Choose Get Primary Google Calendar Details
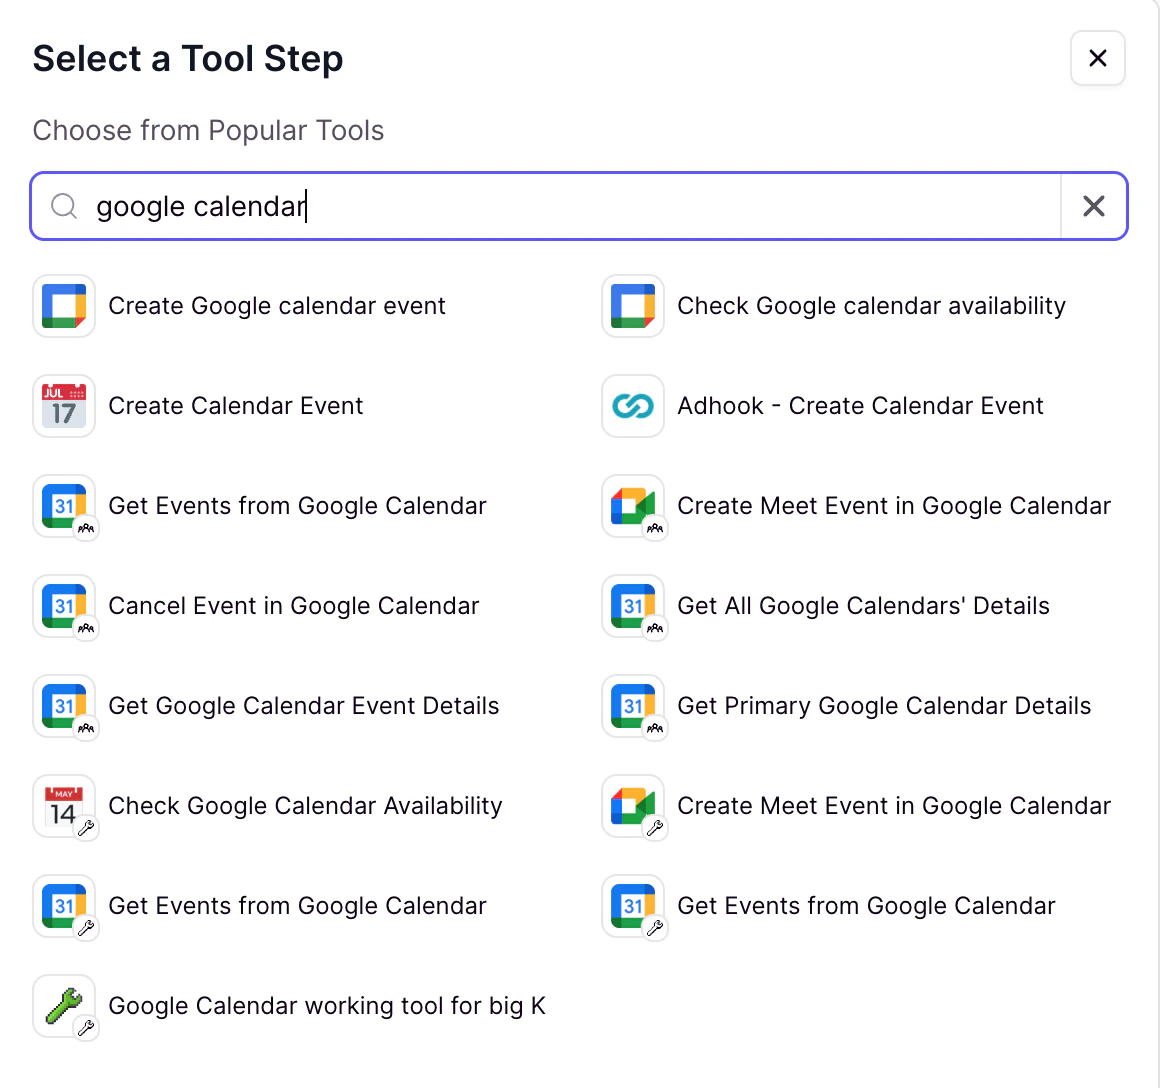The image size is (1160, 1088). pos(884,706)
